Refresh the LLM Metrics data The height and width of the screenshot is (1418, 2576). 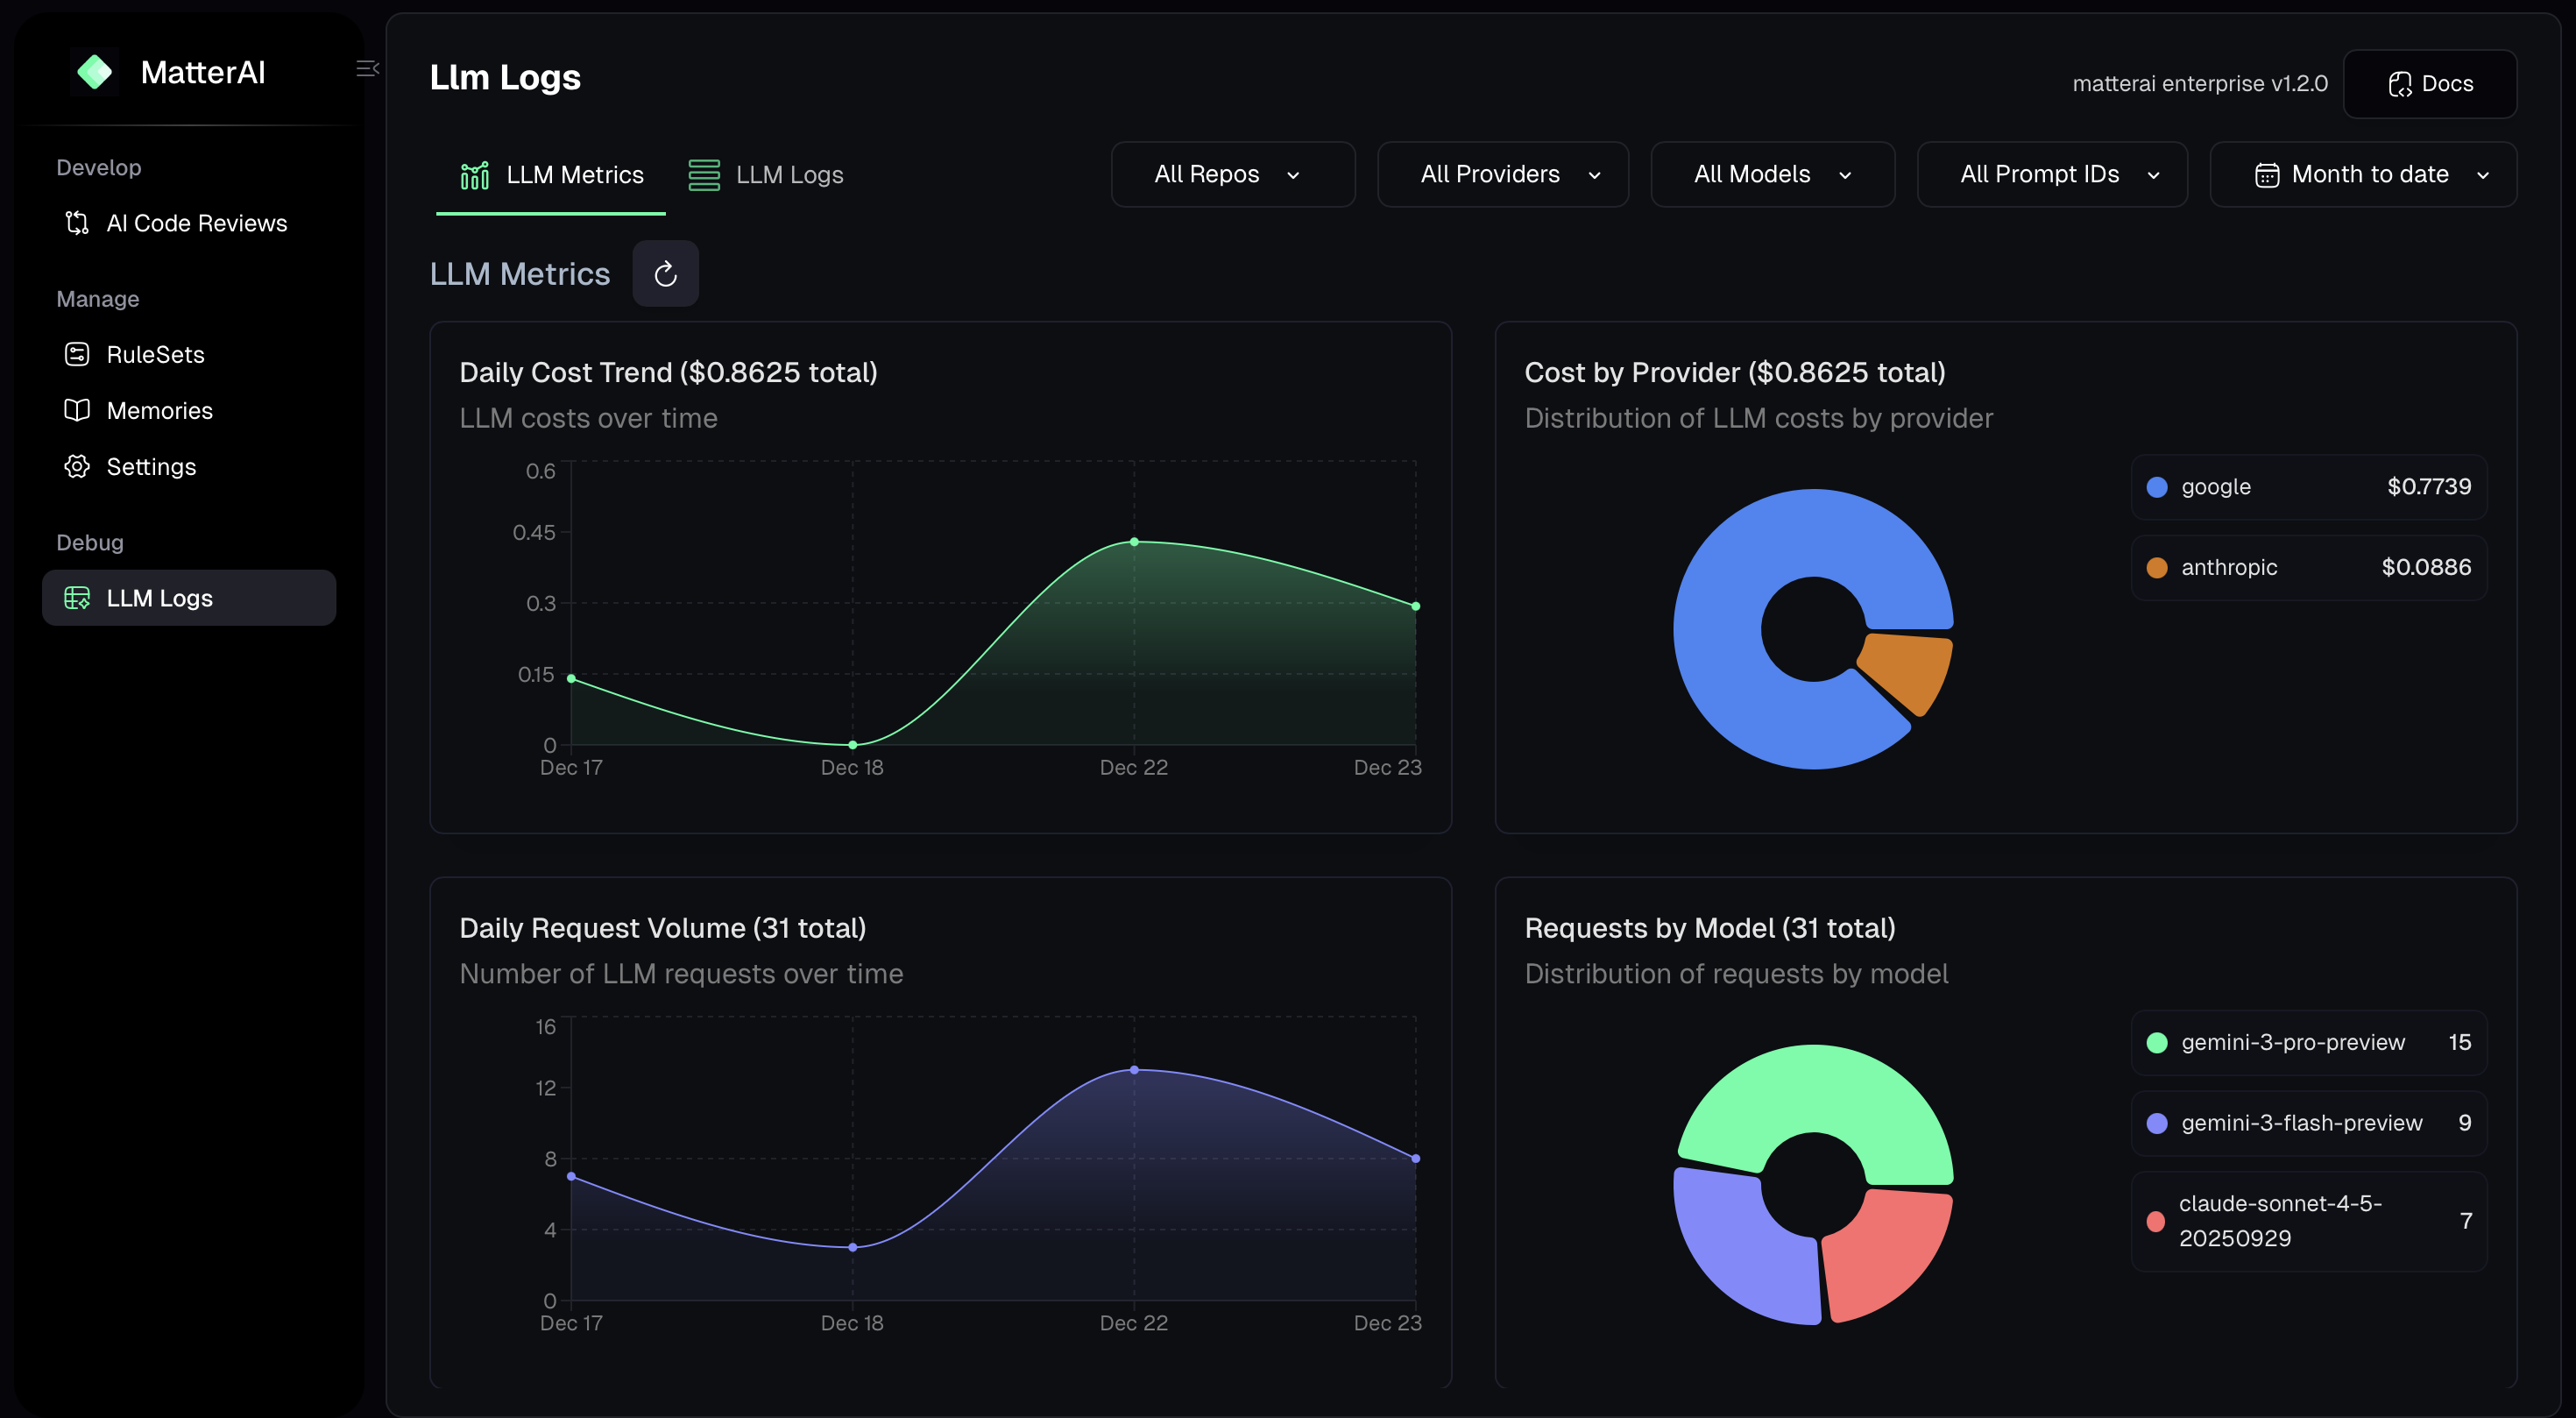tap(665, 273)
